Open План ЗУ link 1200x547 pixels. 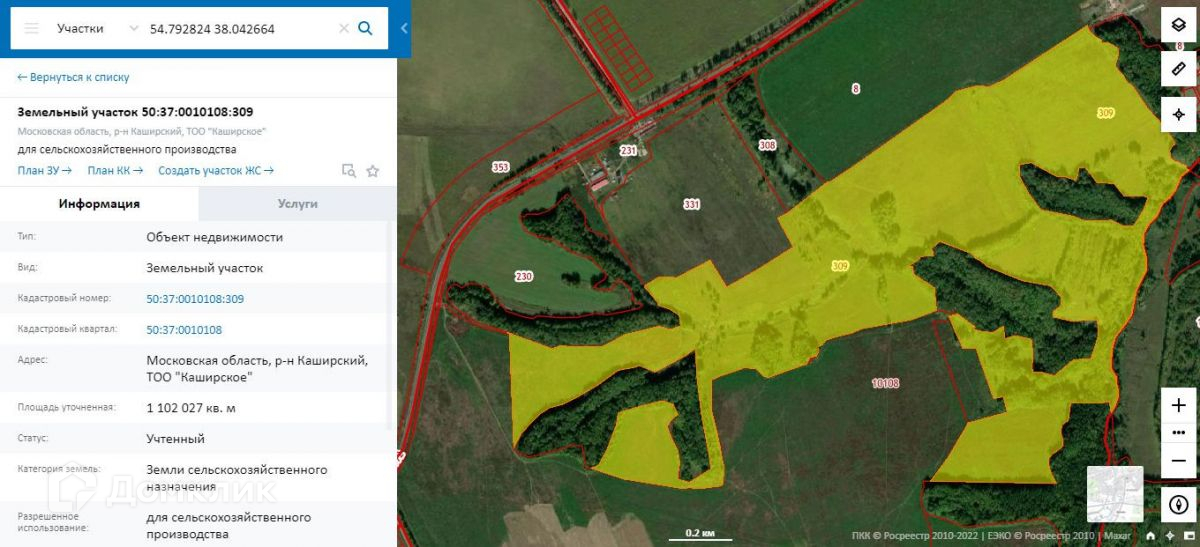point(45,170)
